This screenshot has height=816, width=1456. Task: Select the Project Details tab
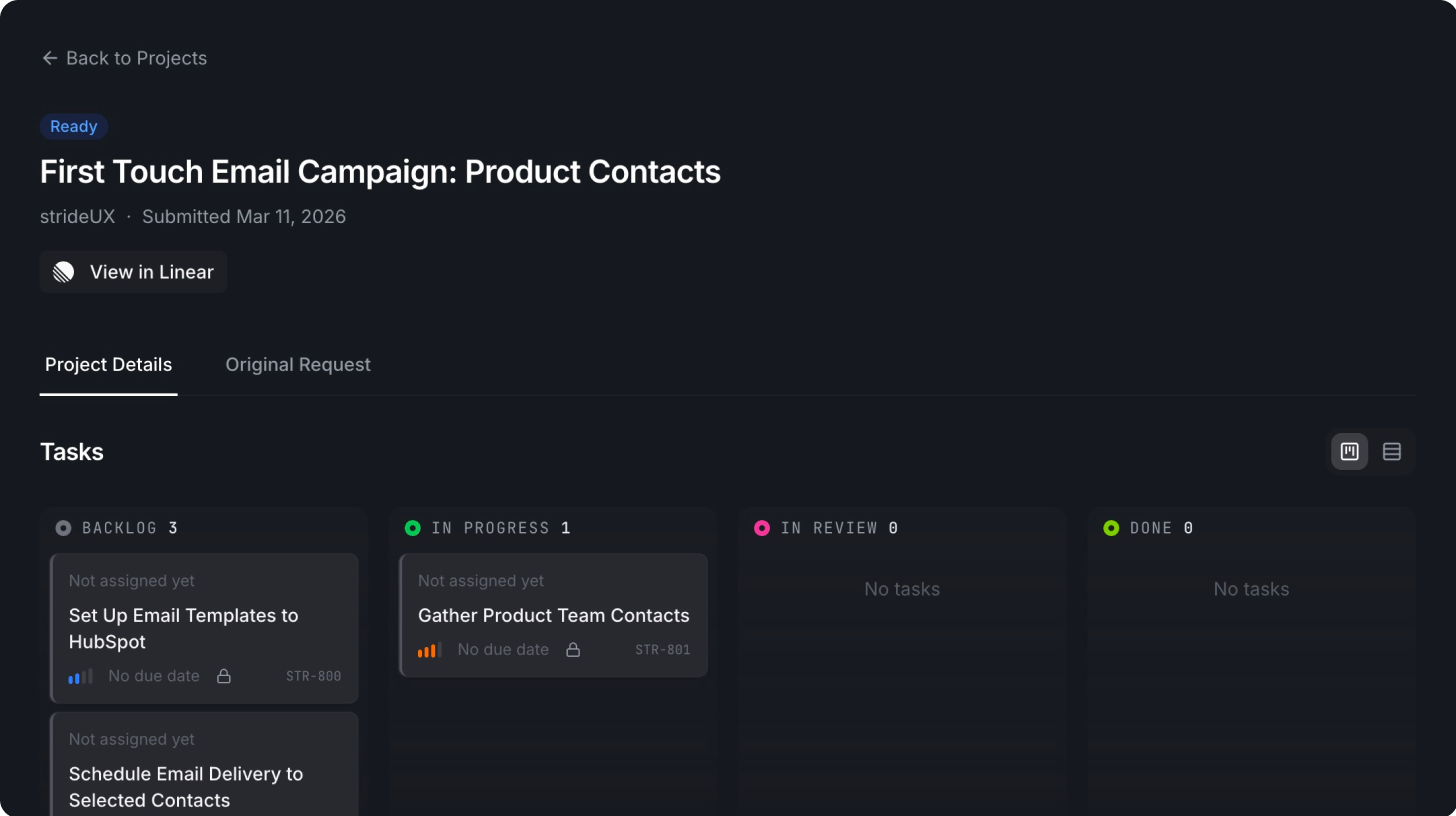(x=108, y=364)
